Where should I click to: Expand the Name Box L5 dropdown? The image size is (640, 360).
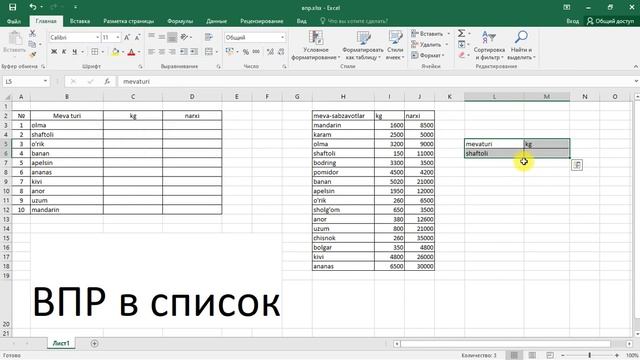click(45, 82)
